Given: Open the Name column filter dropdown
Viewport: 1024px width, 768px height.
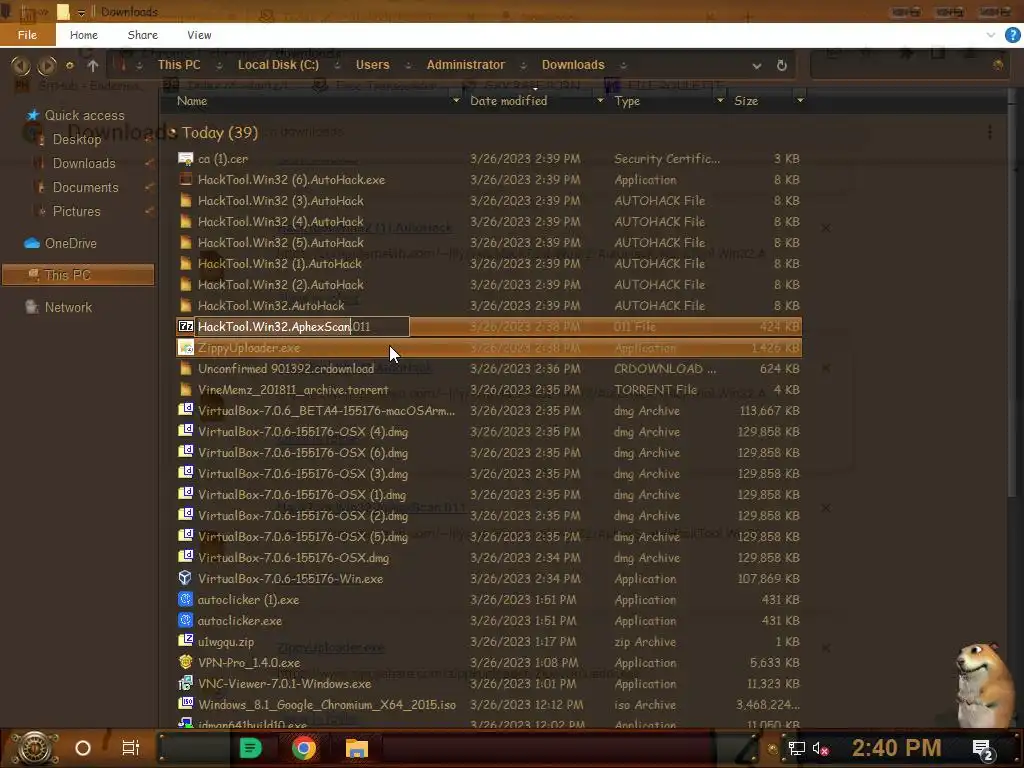Looking at the screenshot, I should [x=455, y=100].
